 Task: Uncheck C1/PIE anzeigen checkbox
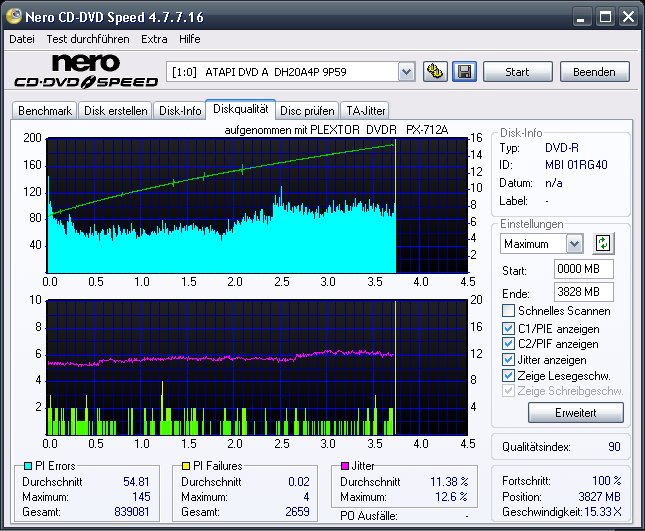(x=508, y=329)
